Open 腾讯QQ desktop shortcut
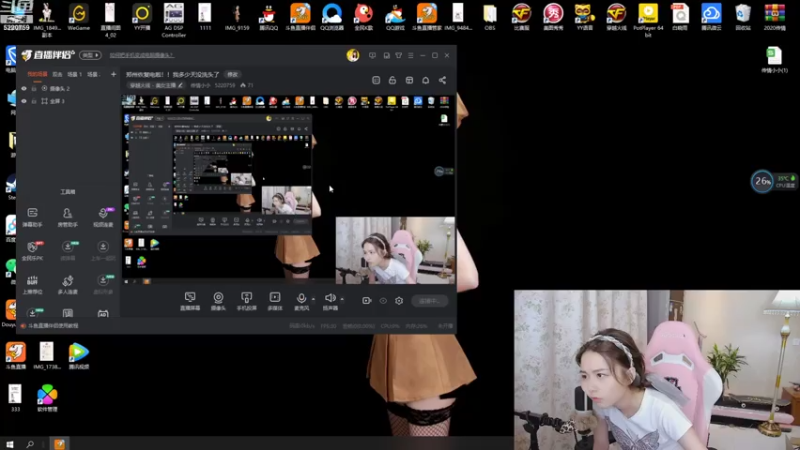The height and width of the screenshot is (450, 800). point(268,17)
